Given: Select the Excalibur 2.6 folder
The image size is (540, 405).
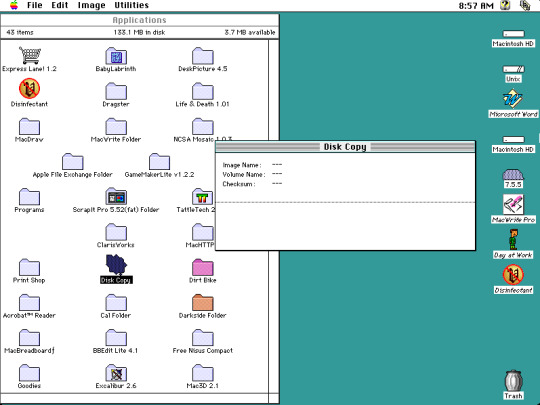Looking at the screenshot, I should (116, 373).
